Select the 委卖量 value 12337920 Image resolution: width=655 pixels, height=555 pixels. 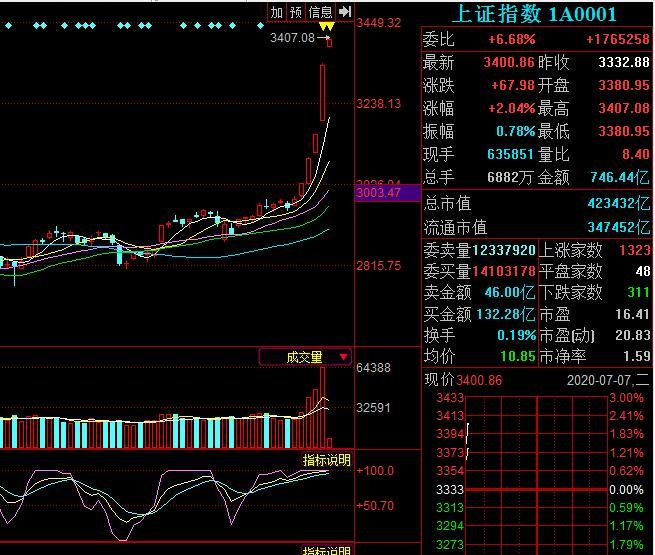pos(504,250)
